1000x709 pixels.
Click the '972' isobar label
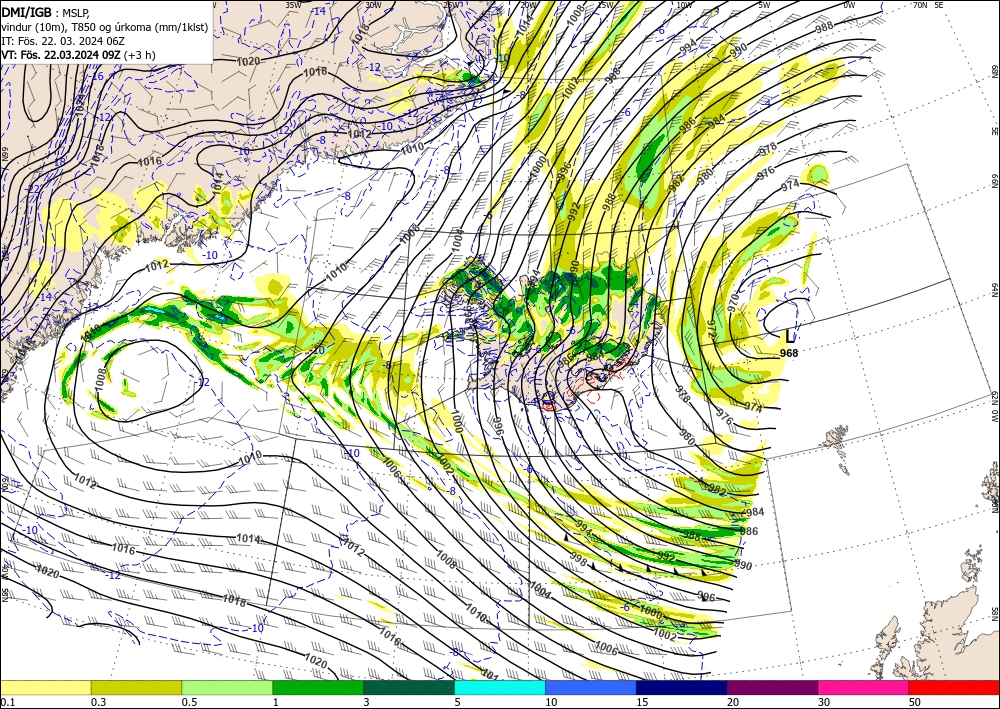click(711, 330)
